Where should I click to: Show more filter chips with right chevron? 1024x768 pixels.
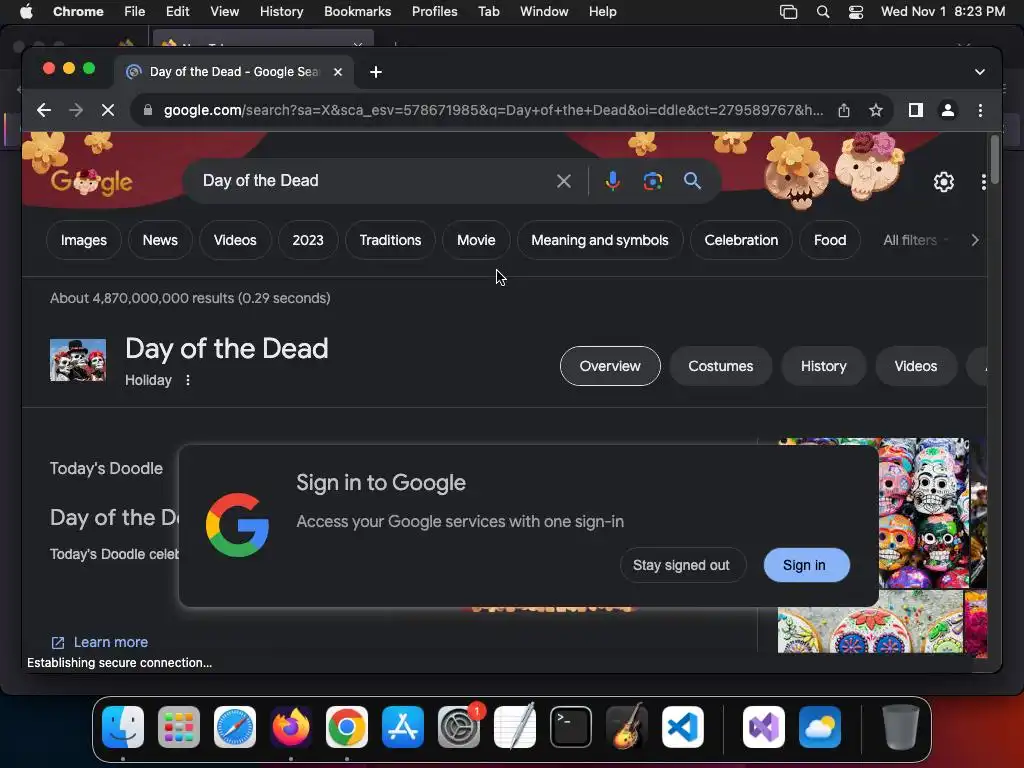point(975,240)
